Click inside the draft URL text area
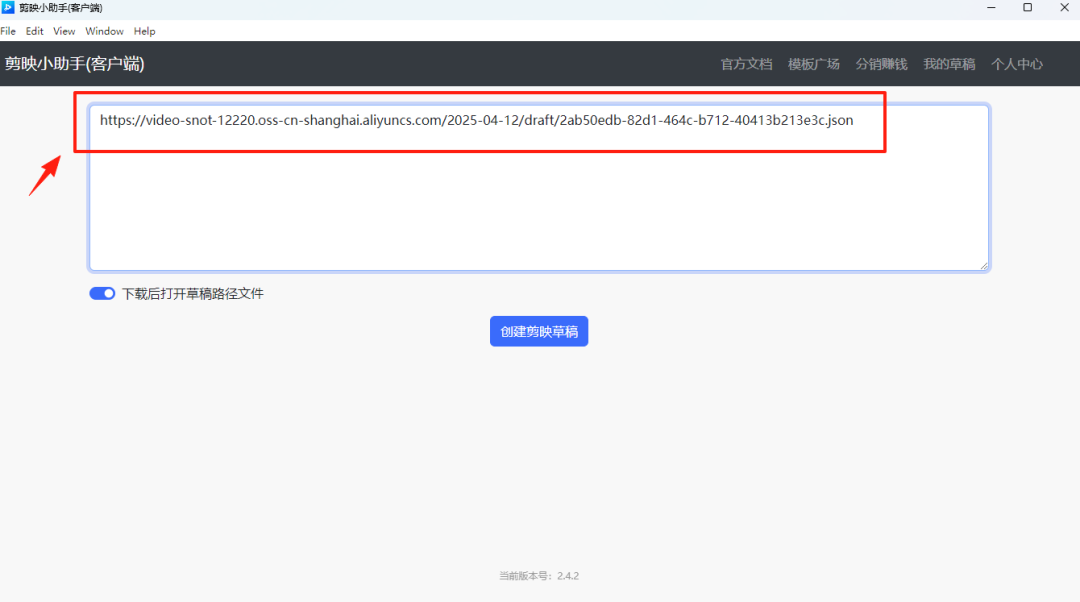 coord(539,187)
